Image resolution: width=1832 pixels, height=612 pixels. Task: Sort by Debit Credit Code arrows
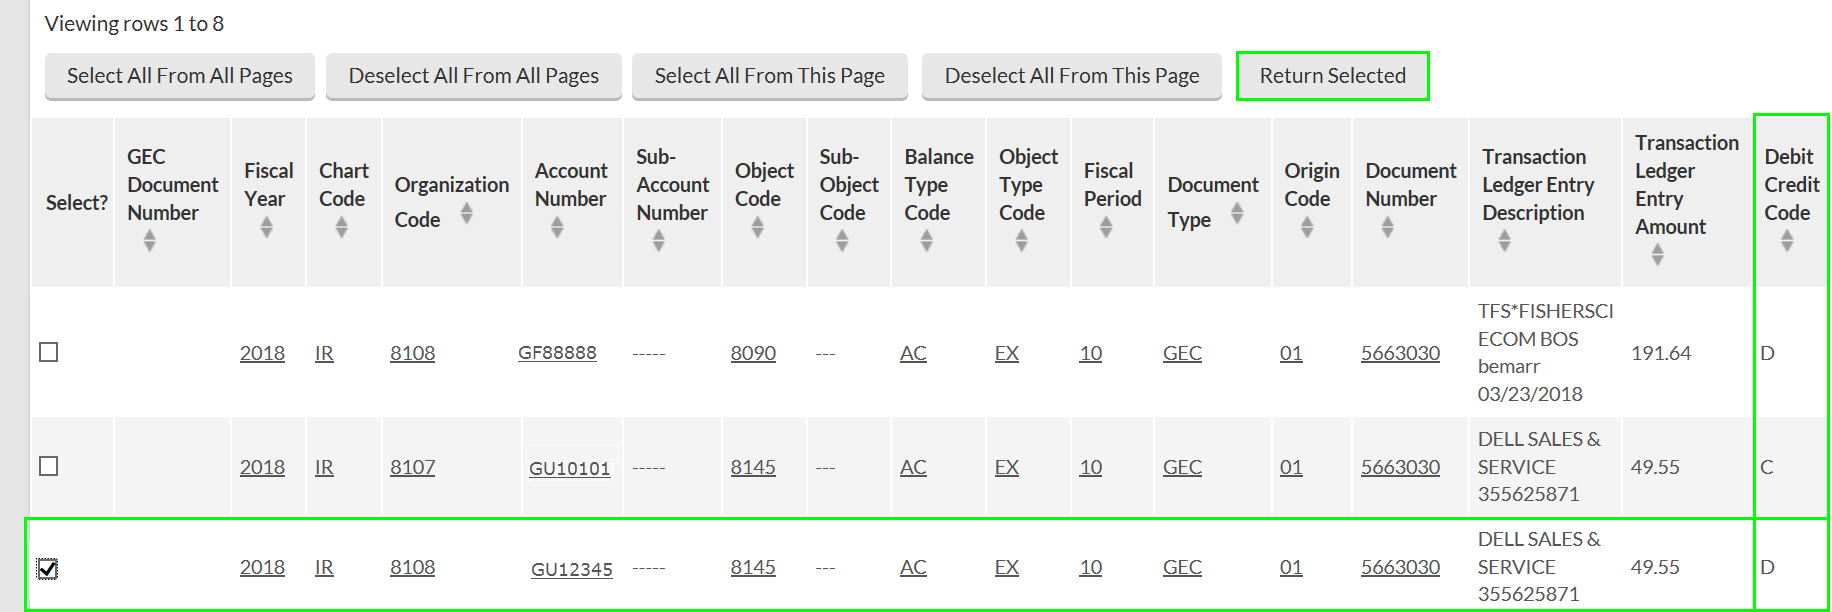(1786, 241)
